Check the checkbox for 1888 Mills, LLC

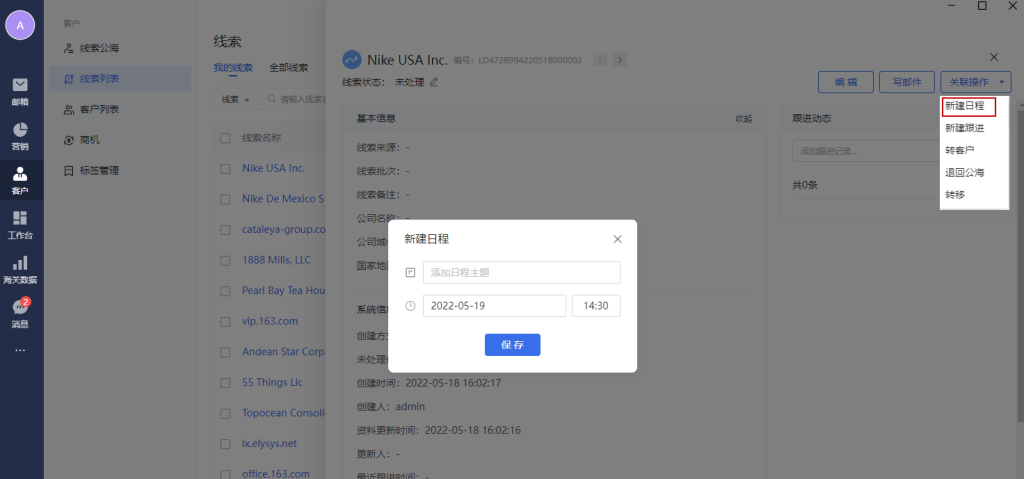pyautogui.click(x=225, y=260)
